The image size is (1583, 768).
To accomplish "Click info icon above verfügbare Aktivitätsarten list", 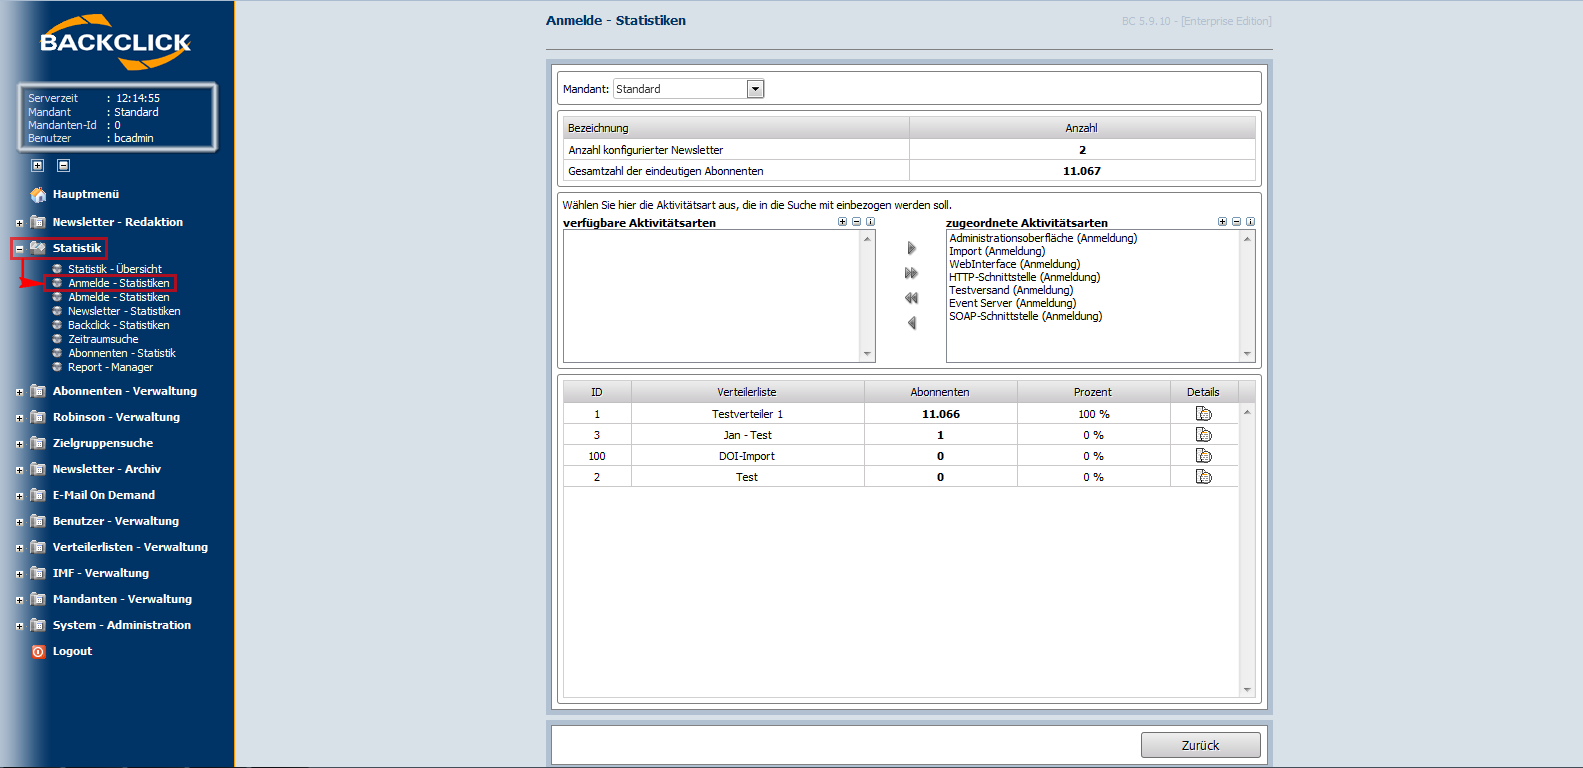I will pyautogui.click(x=870, y=222).
